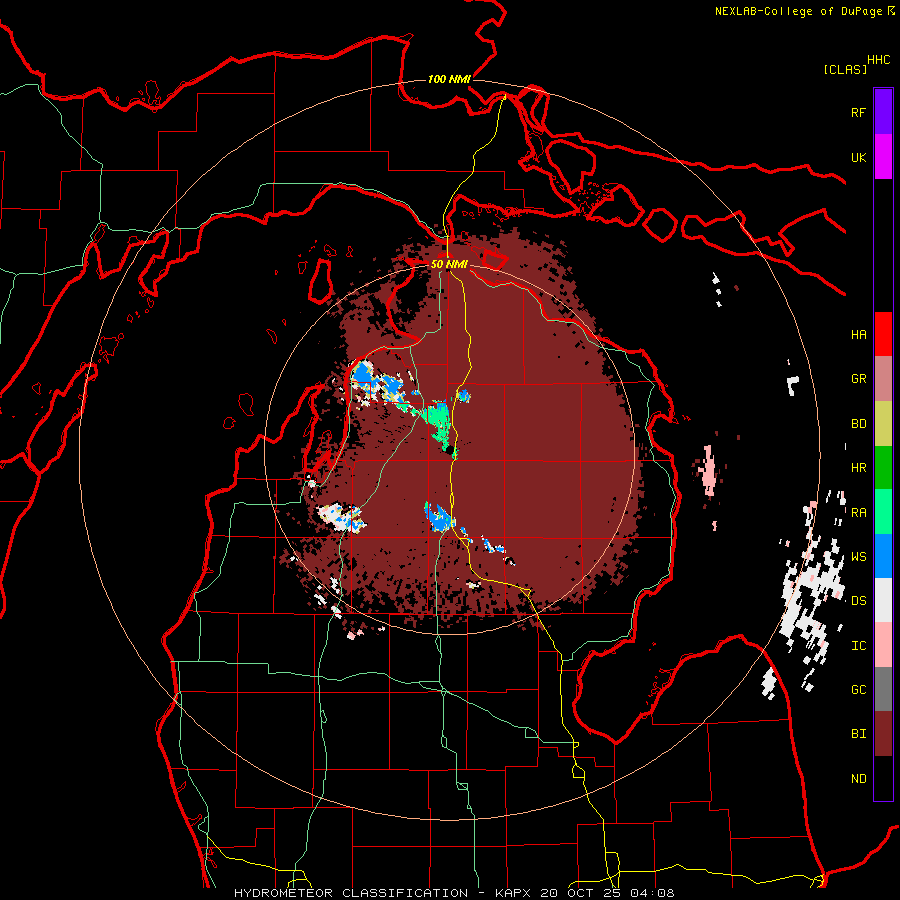Select the BD yellow legend block

[883, 423]
